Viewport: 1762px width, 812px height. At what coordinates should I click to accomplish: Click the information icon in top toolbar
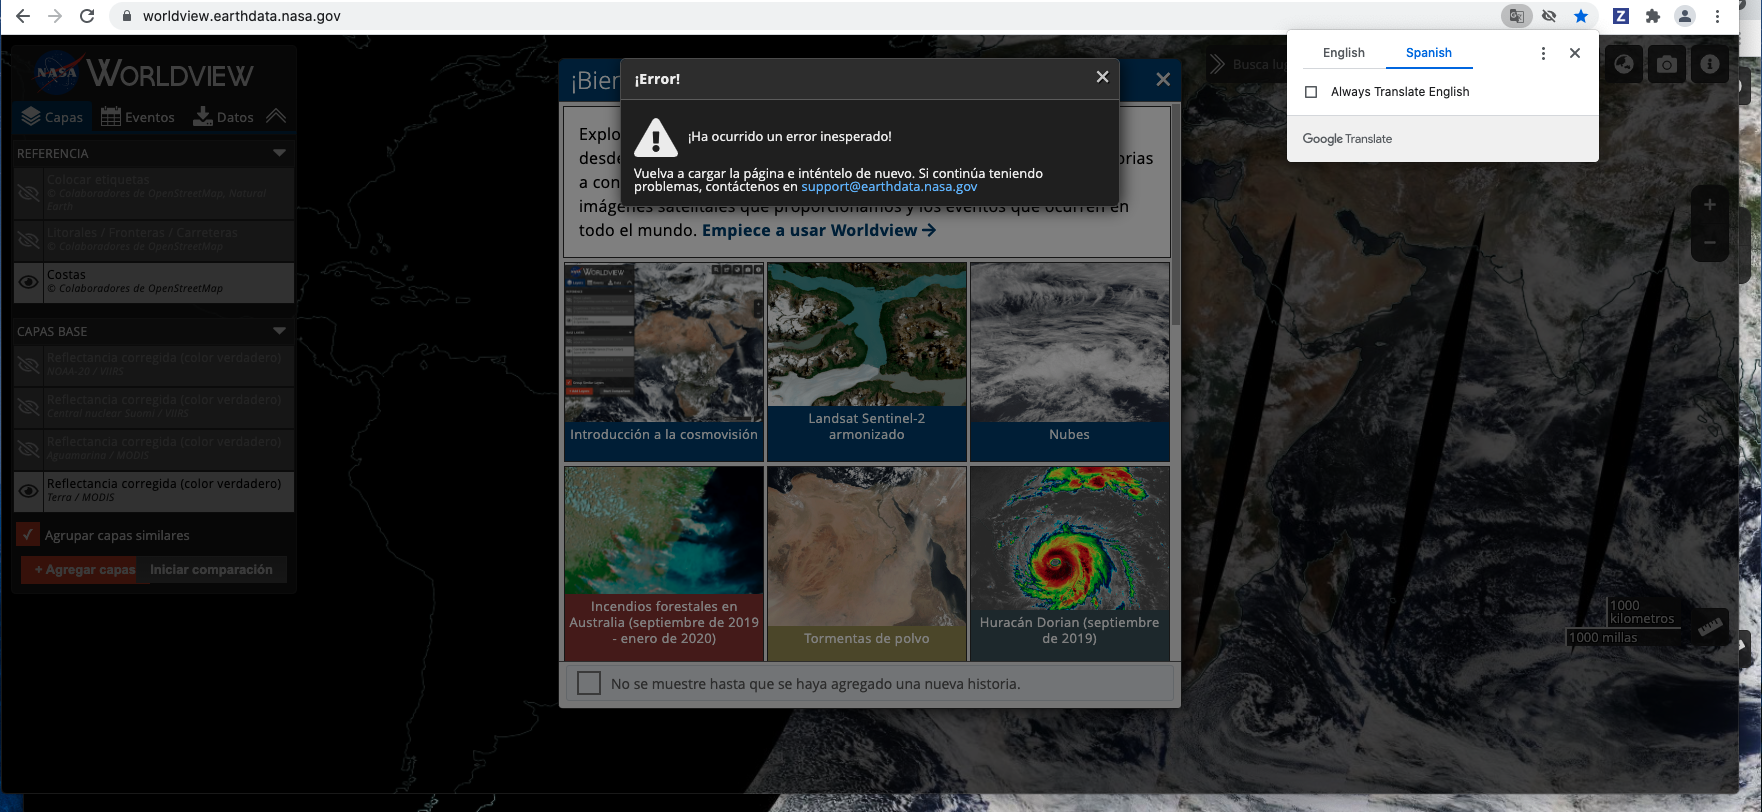[1710, 64]
